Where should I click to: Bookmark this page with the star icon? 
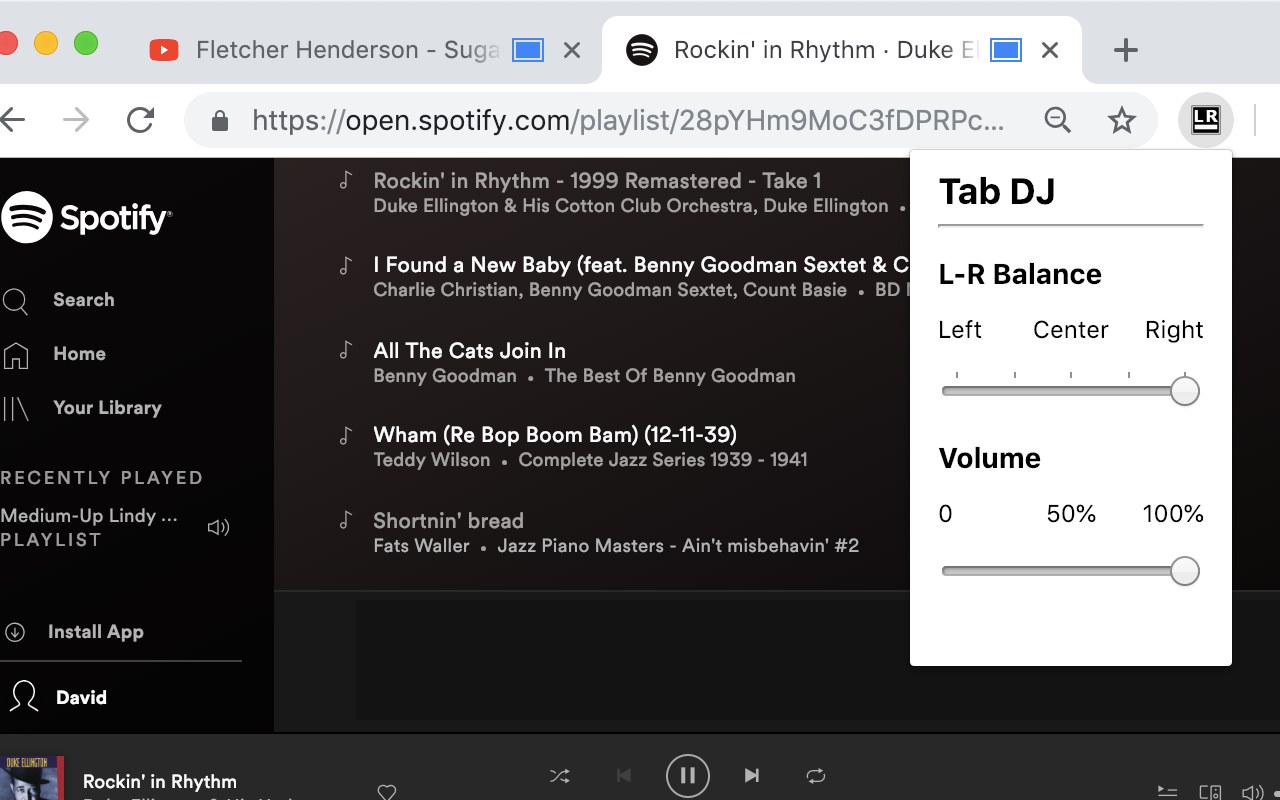(x=1122, y=121)
